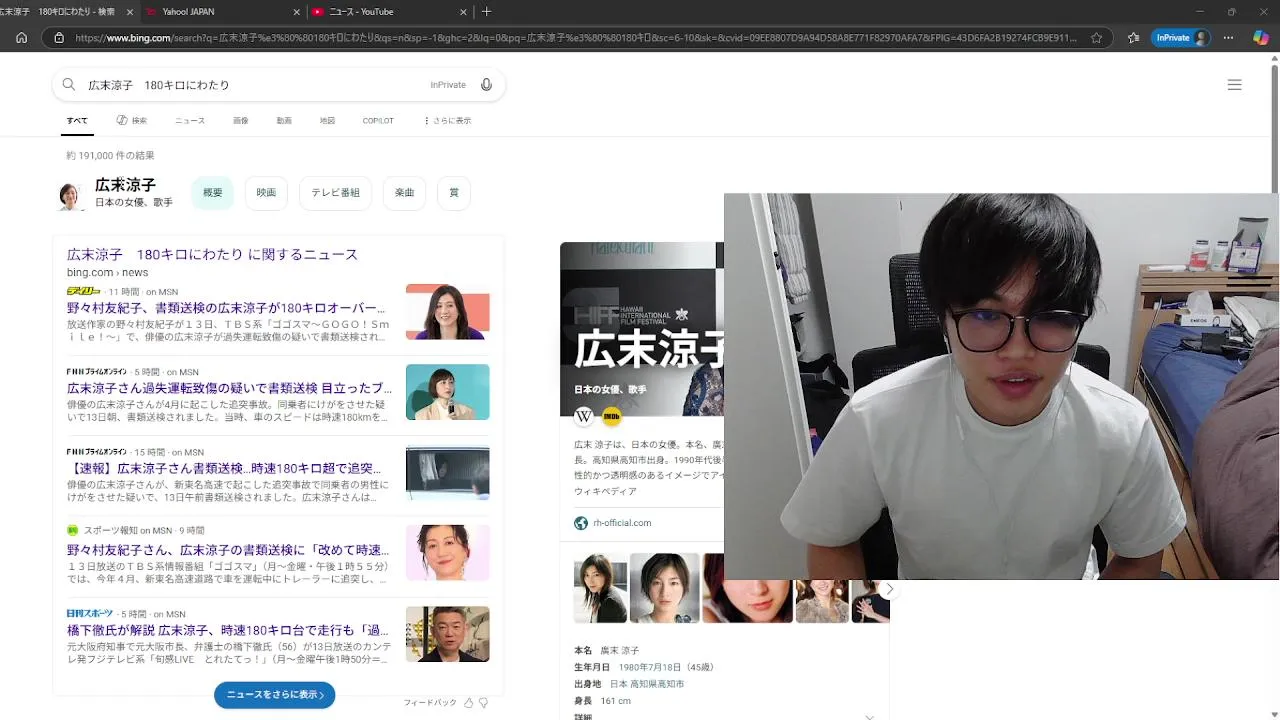Click the first photo in the image strip
Image resolution: width=1280 pixels, height=720 pixels.
pos(600,588)
